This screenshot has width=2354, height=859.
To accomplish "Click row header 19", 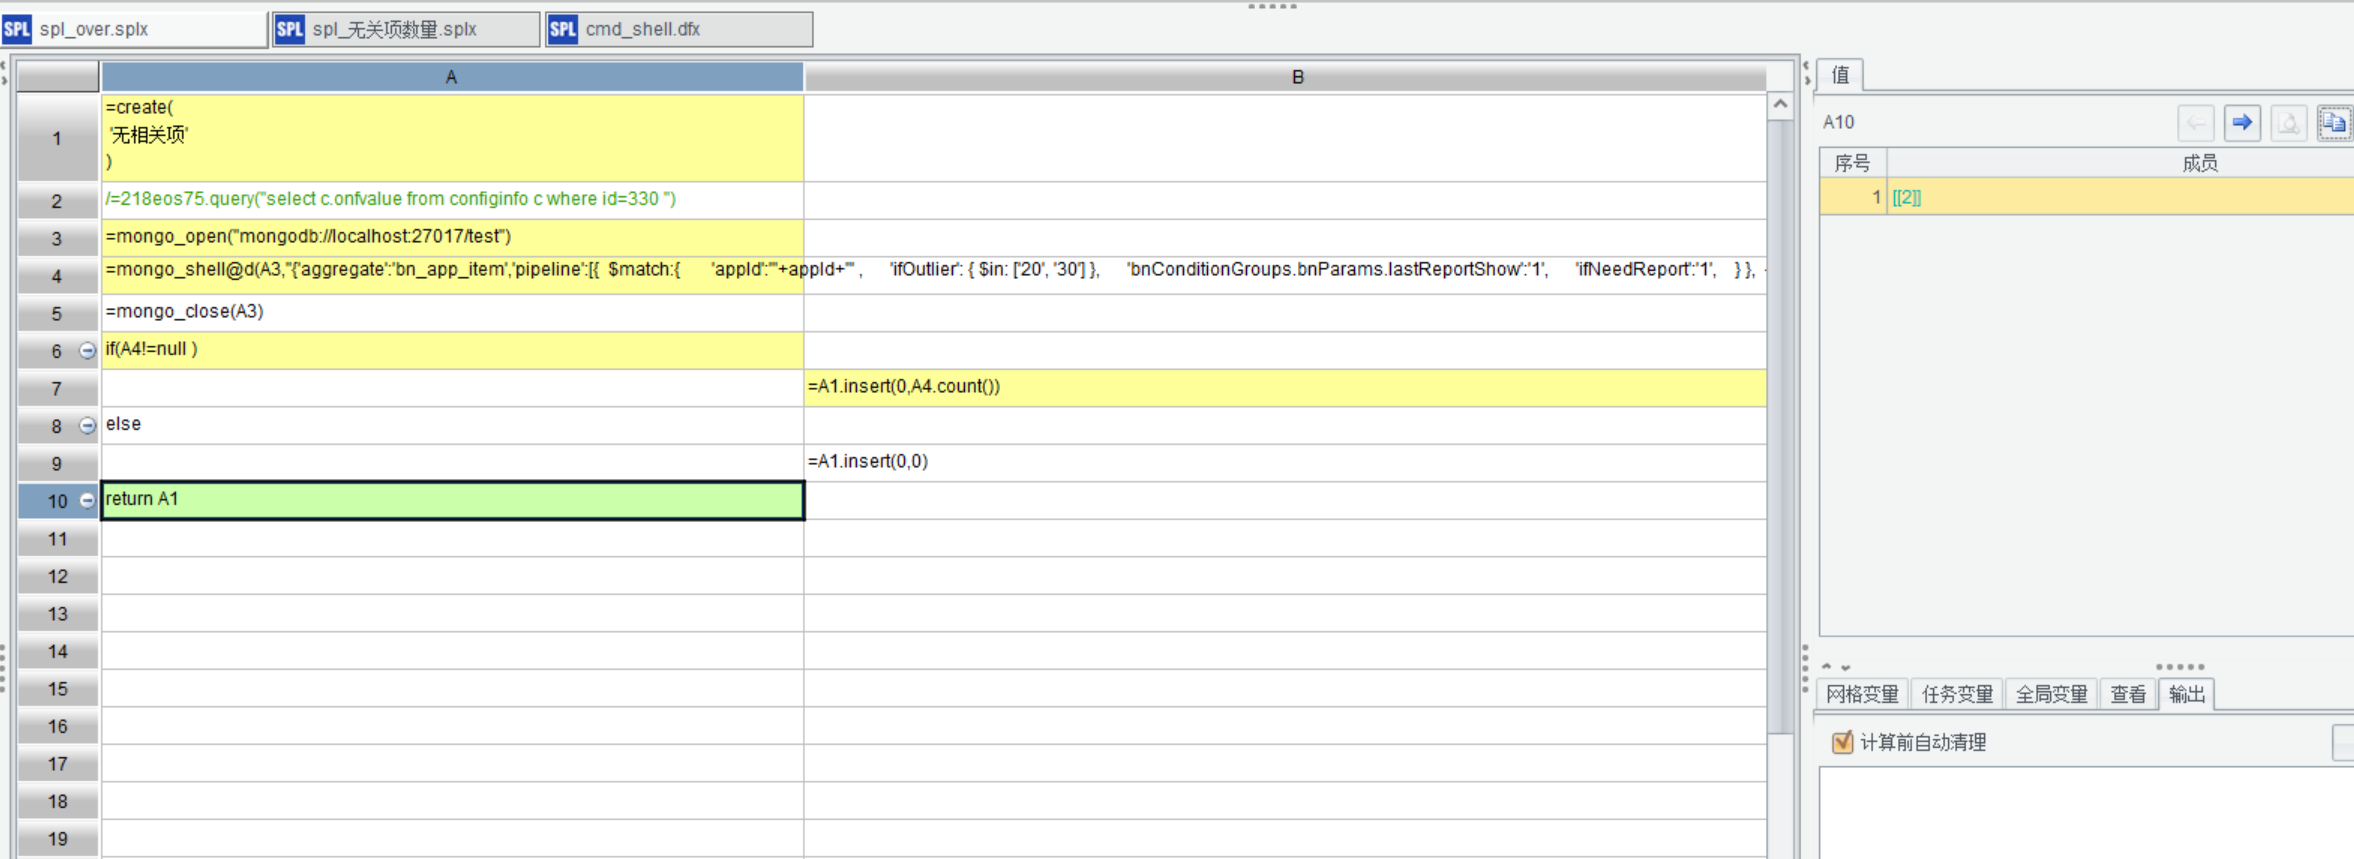I will tap(57, 839).
